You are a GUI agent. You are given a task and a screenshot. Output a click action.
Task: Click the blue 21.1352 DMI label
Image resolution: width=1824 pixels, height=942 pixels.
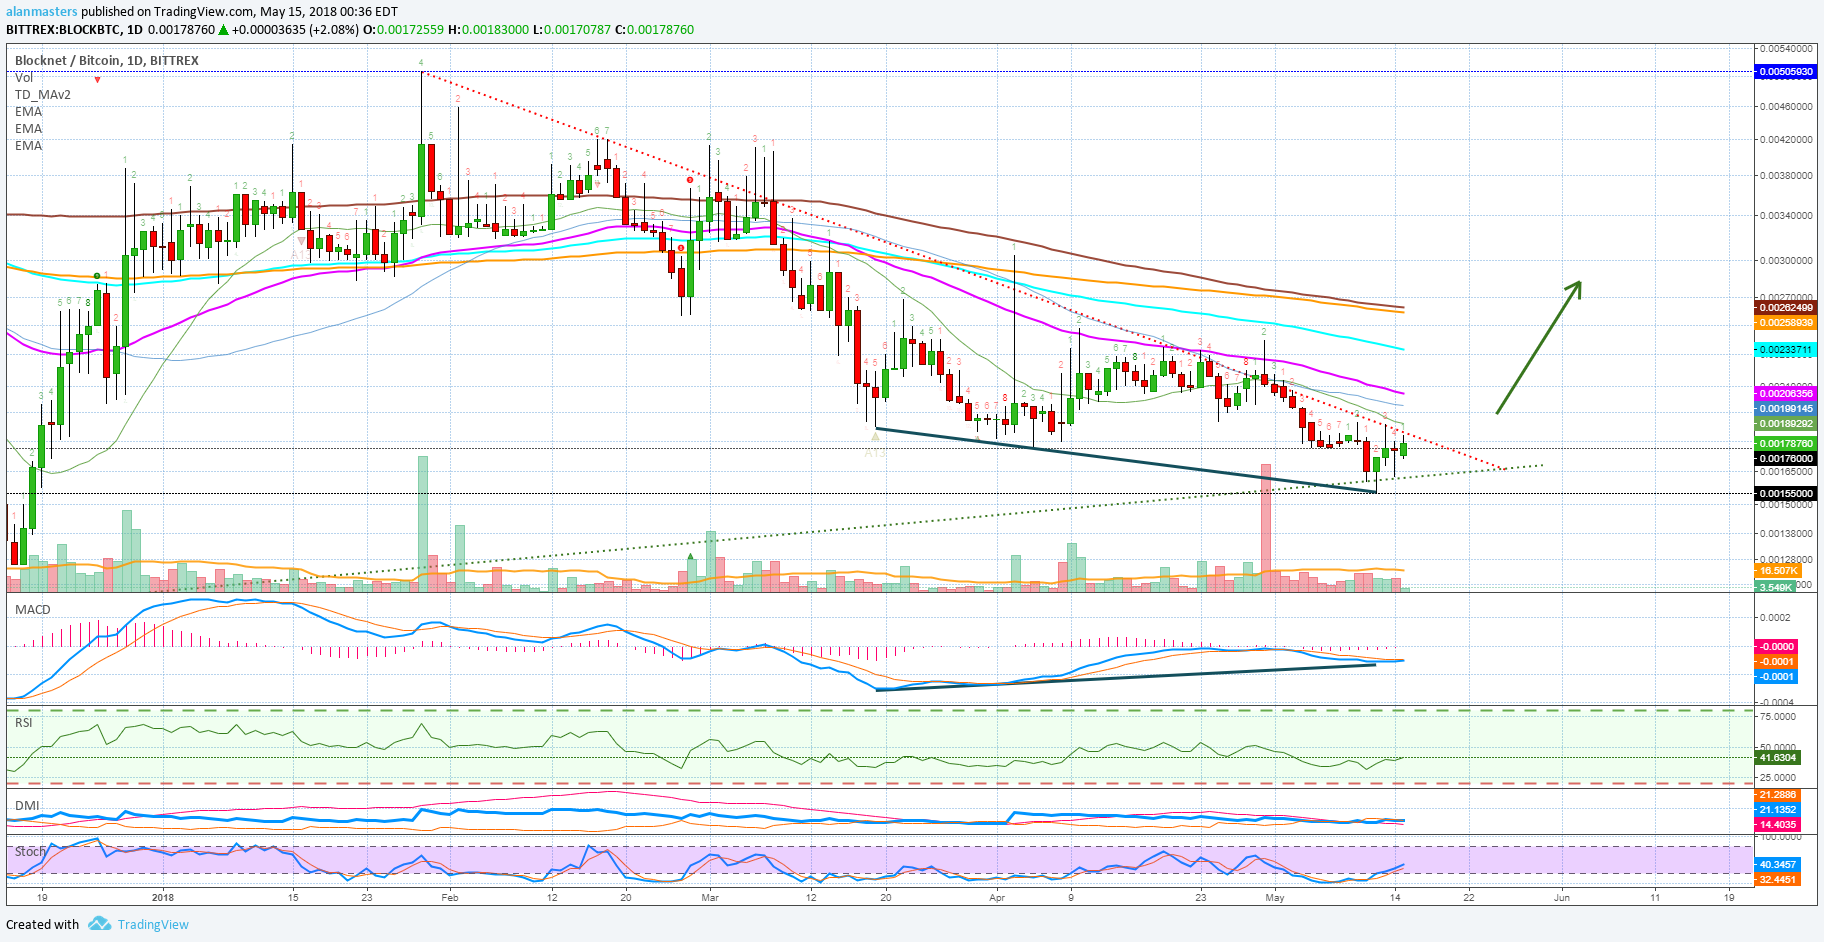click(1778, 810)
